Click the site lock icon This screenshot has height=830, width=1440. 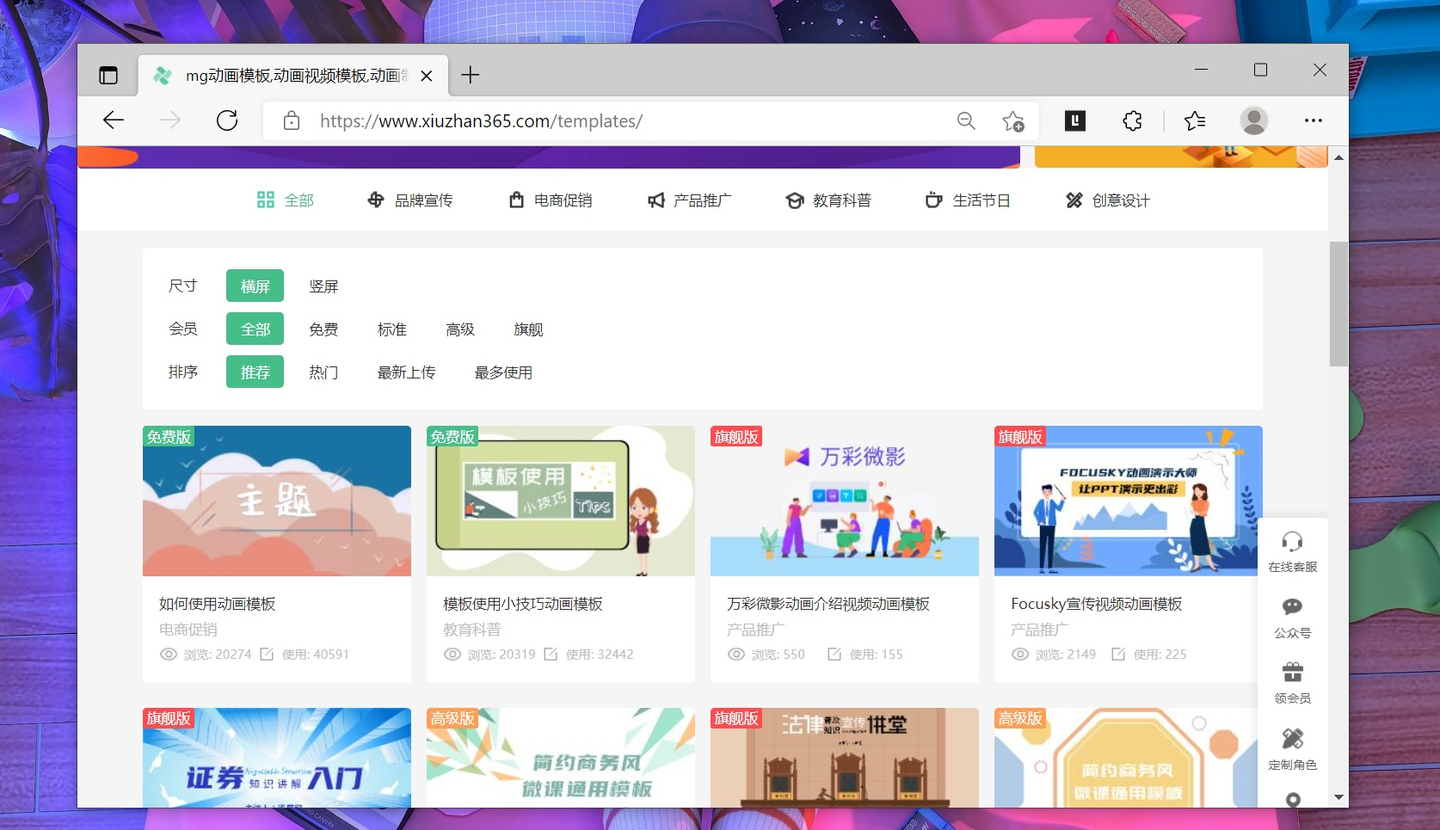291,121
